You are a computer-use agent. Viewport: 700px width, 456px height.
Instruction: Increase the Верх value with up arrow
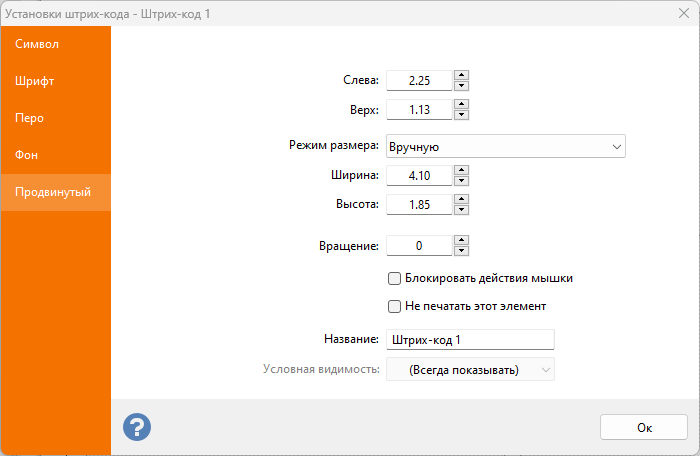[461, 104]
